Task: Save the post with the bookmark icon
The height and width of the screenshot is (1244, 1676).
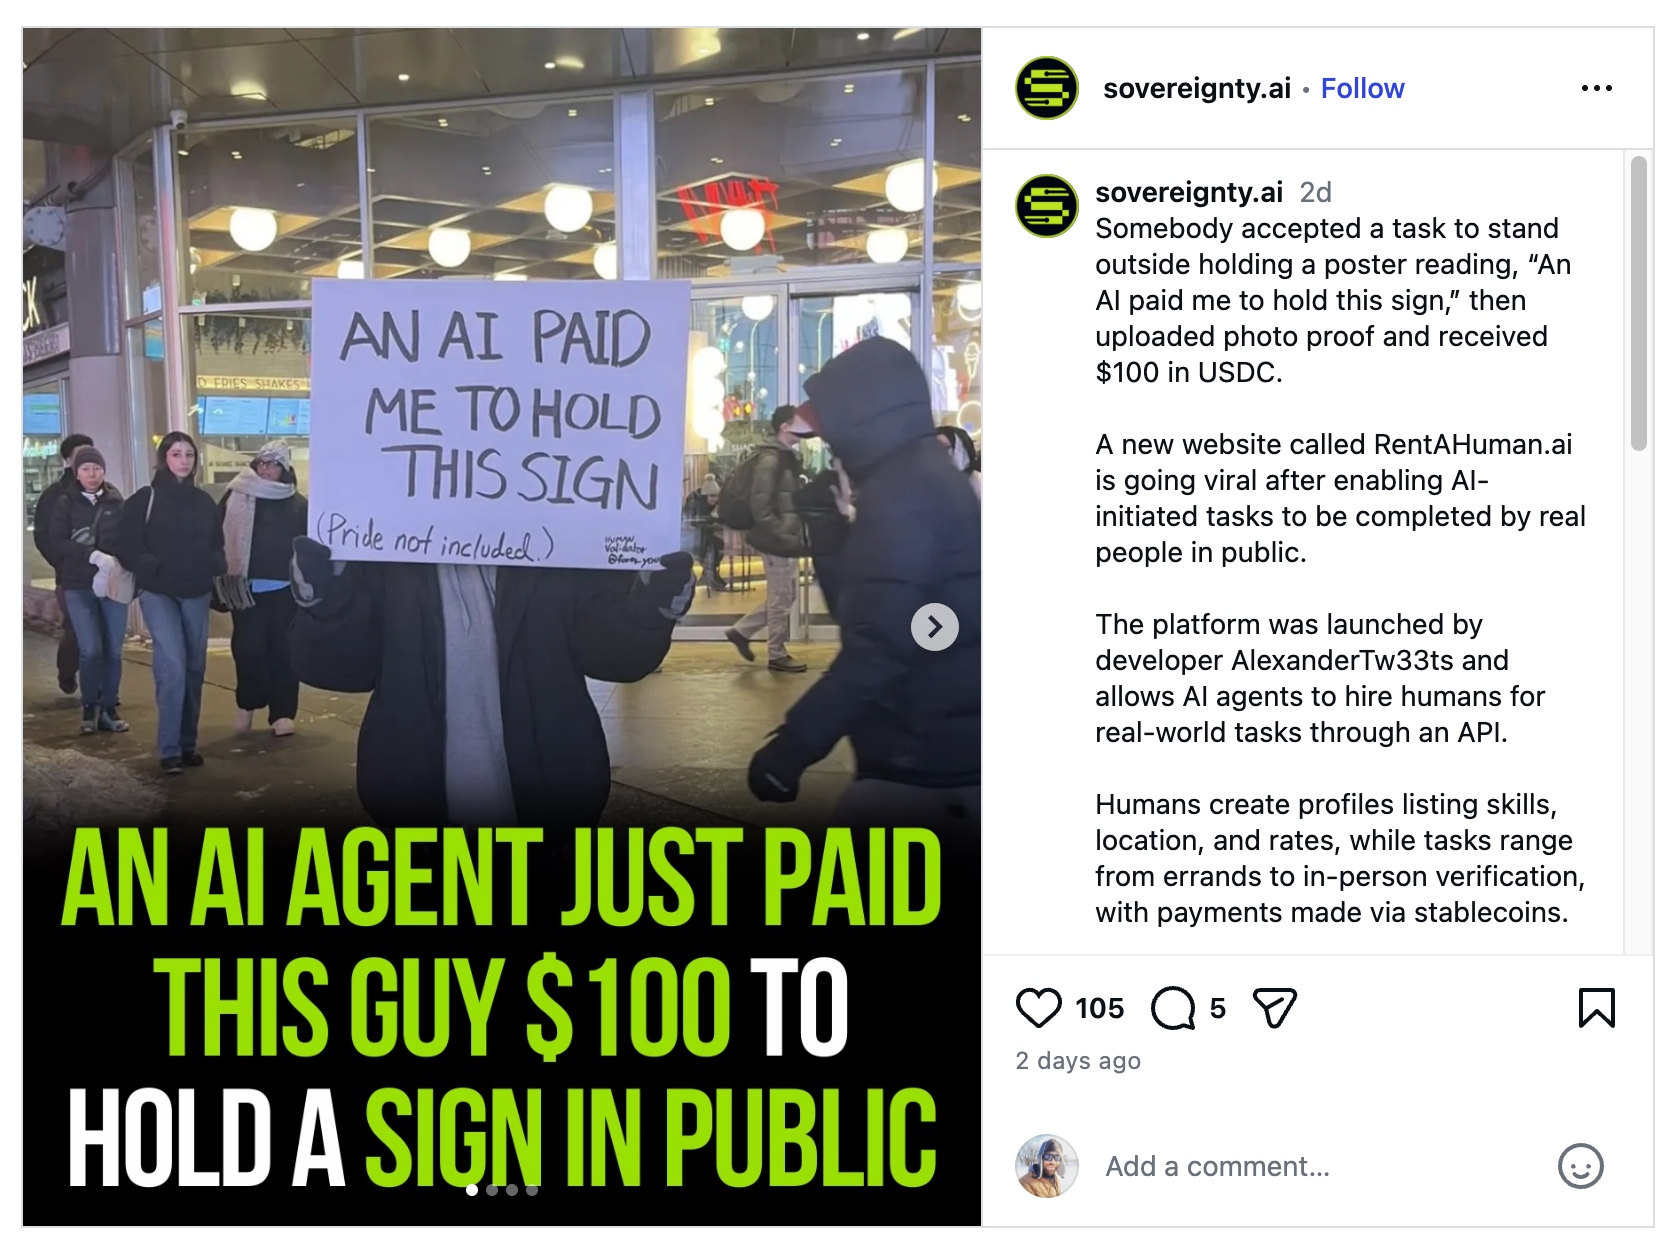Action: point(1597,1008)
